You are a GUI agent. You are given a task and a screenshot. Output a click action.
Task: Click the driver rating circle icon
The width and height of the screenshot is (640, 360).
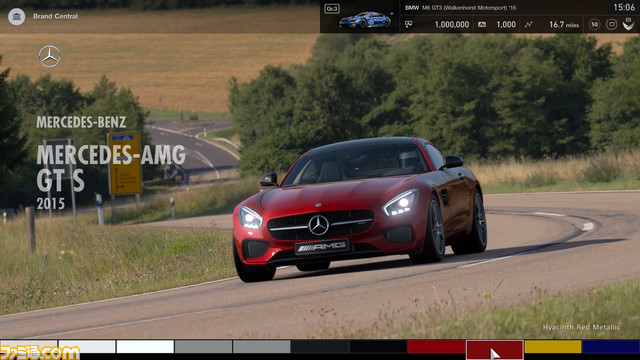611,24
